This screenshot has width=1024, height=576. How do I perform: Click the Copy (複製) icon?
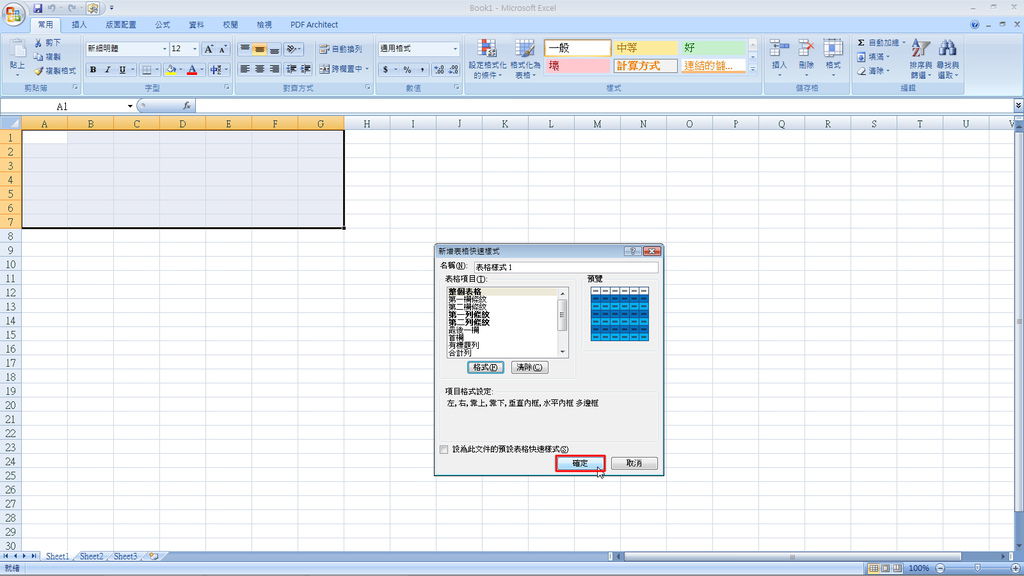click(x=39, y=57)
